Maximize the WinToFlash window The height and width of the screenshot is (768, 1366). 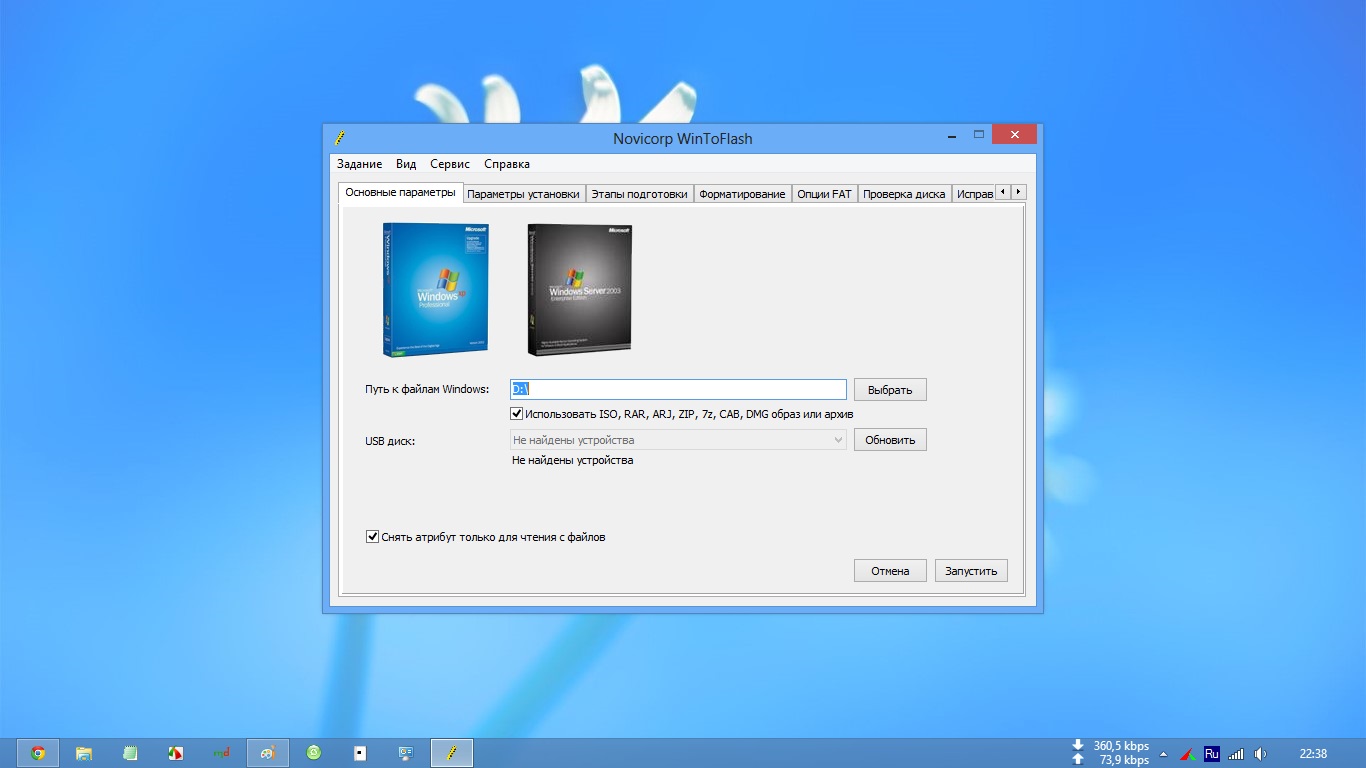[x=979, y=135]
